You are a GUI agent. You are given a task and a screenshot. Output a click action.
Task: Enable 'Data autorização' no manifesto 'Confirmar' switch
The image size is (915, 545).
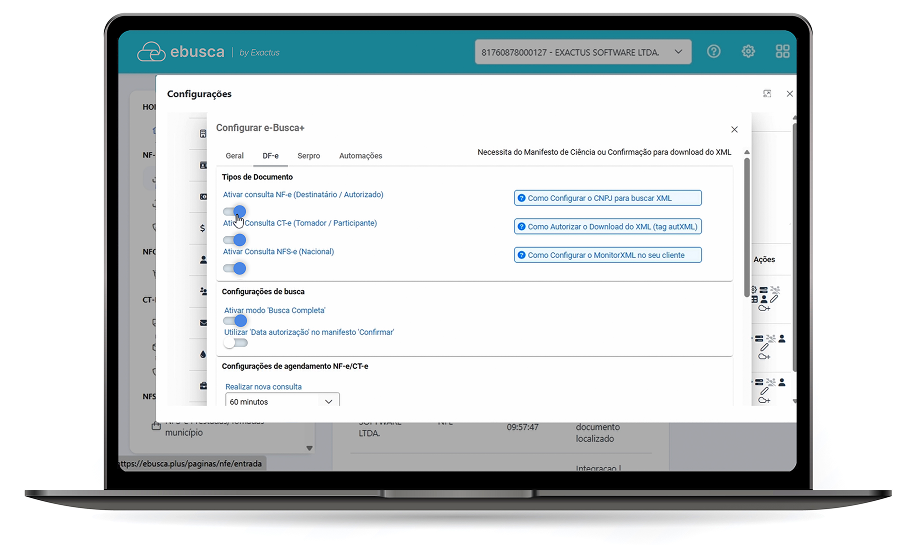[x=236, y=343]
